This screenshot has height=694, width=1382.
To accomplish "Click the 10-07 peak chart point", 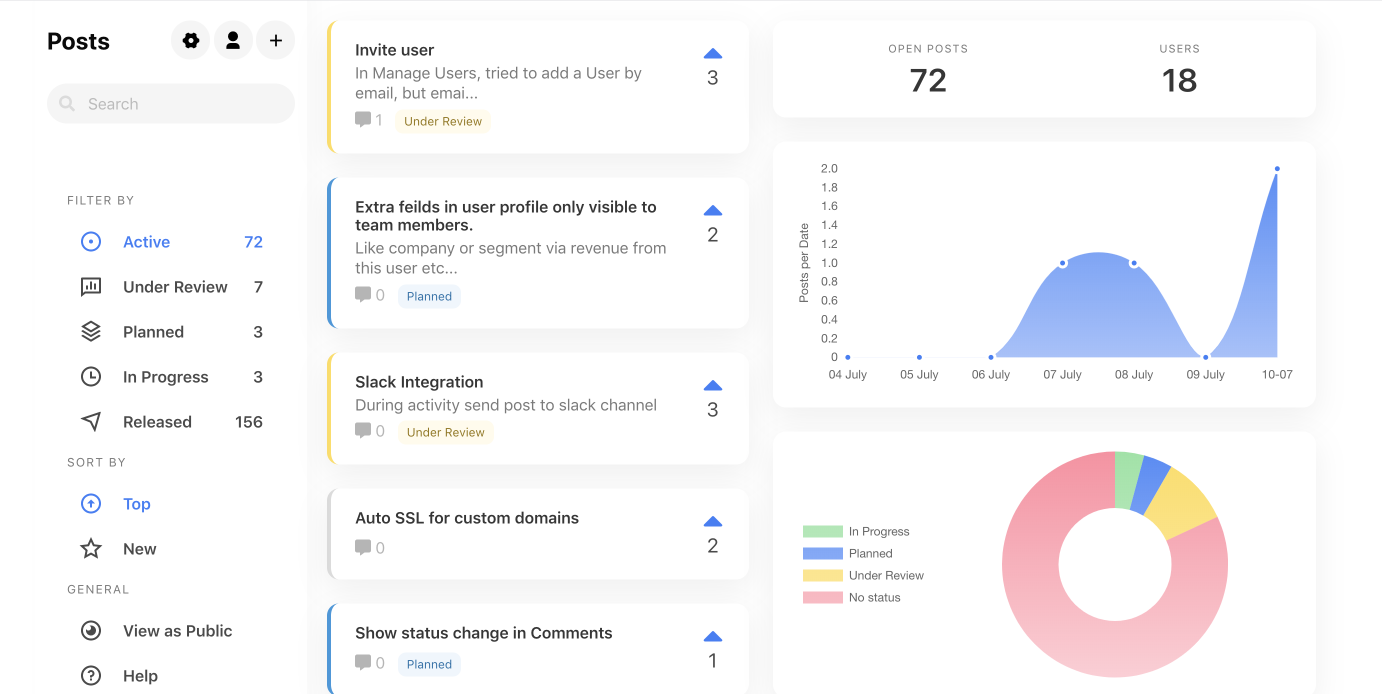I will 1277,169.
